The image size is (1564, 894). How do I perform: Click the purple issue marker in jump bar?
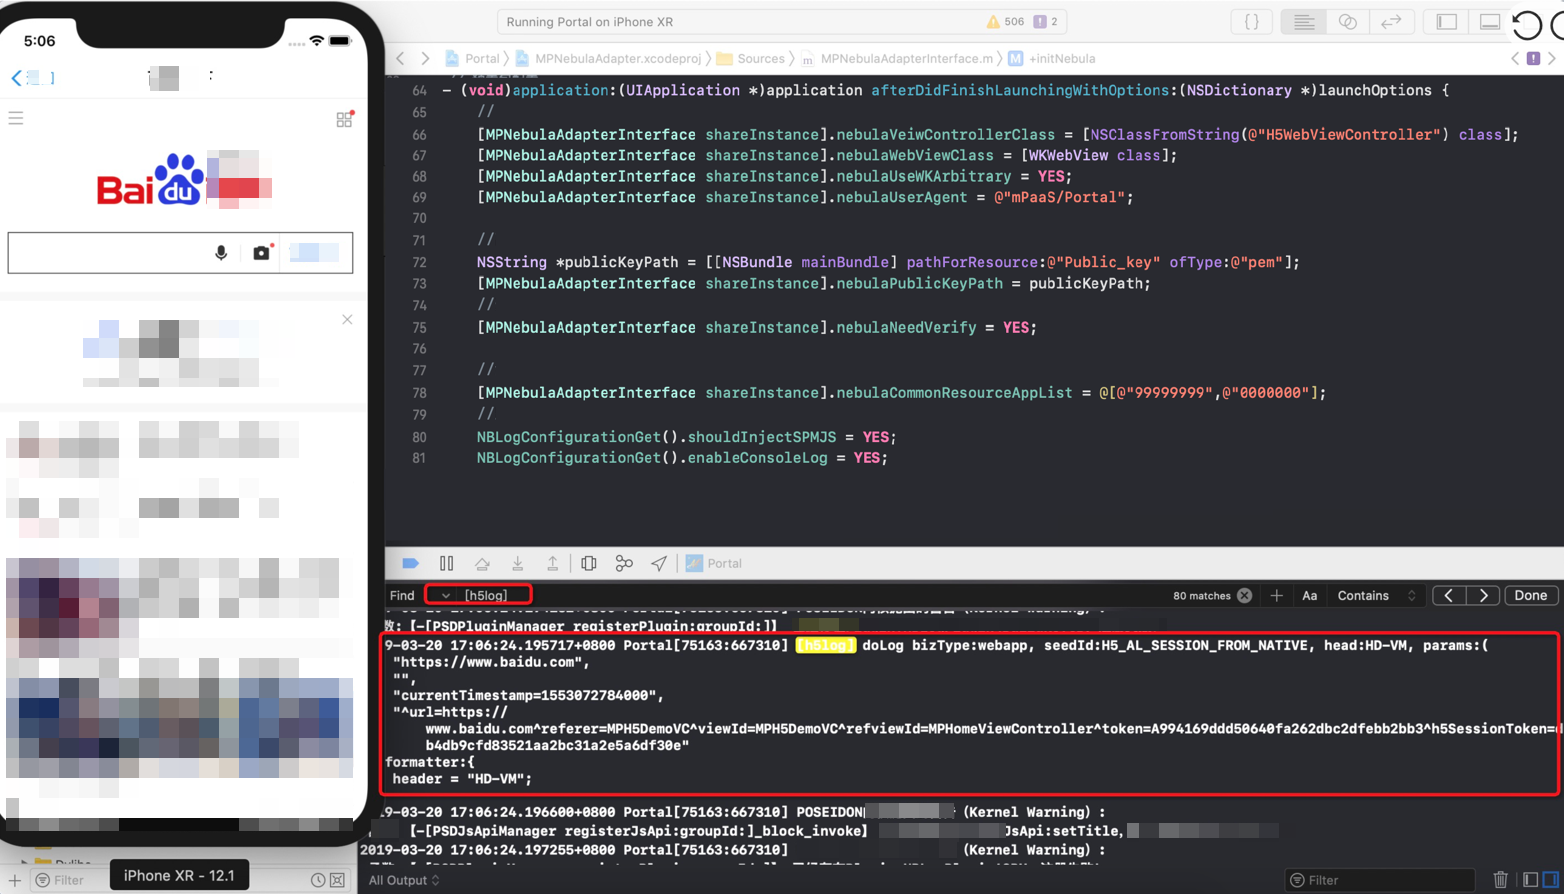1533,58
